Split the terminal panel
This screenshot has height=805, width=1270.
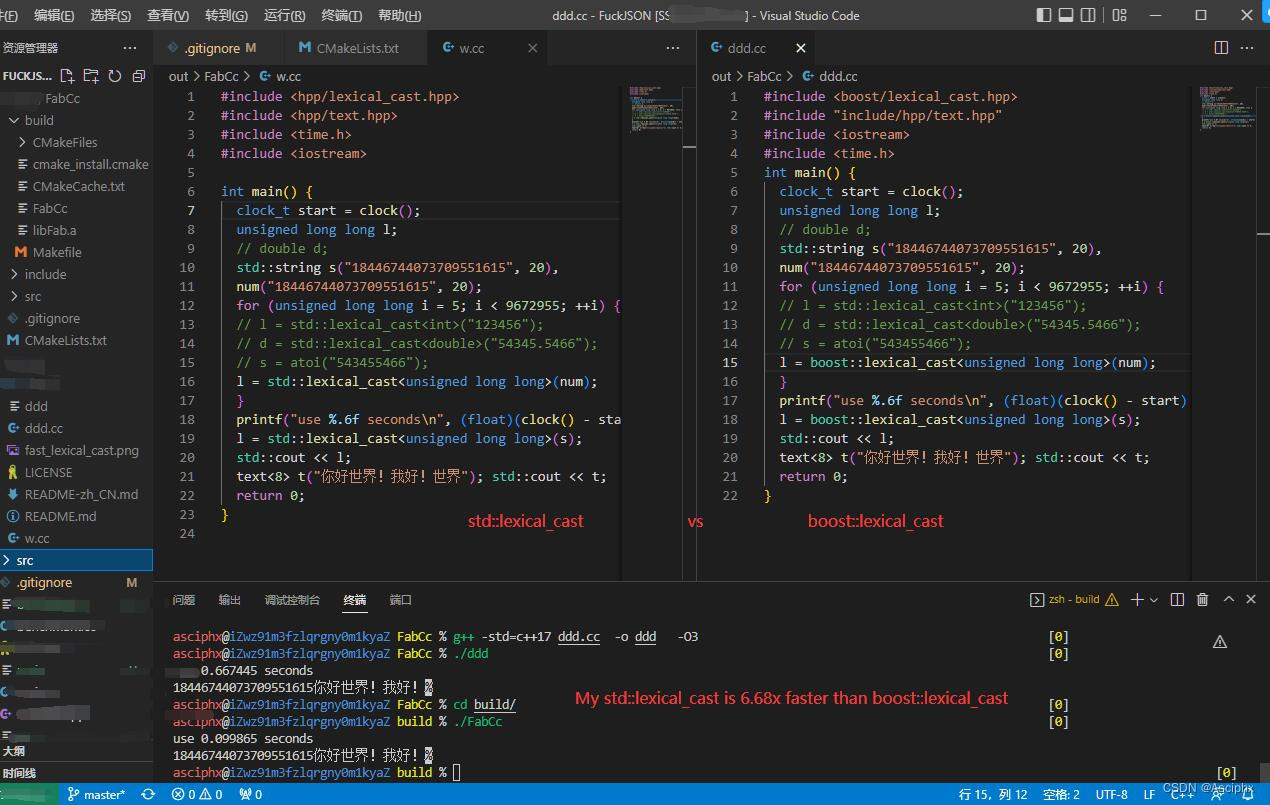tap(1177, 600)
